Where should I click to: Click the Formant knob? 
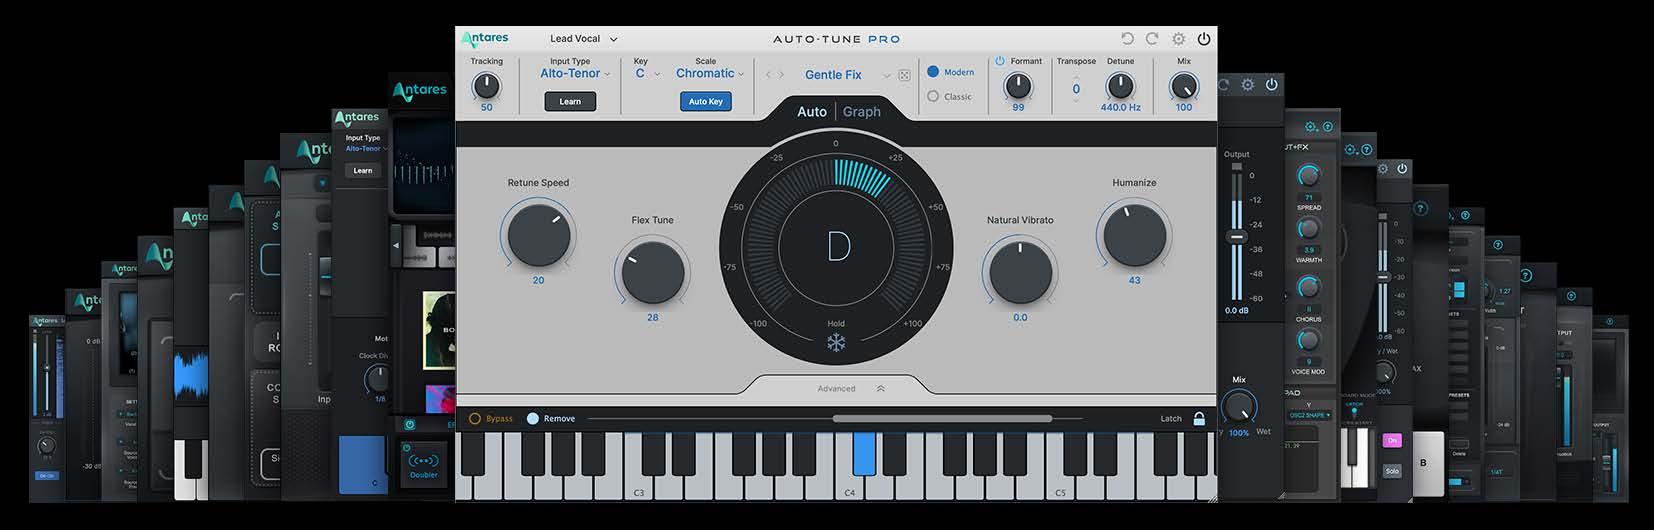pos(1018,86)
